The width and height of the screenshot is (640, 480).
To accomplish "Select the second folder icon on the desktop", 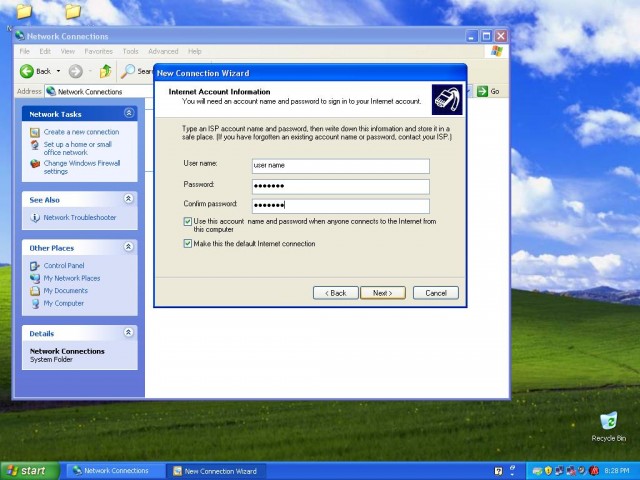I will 73,11.
